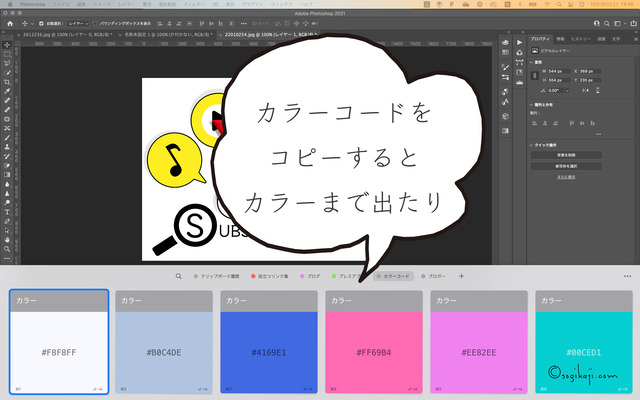Select the Zoom tool in toolbox

click(7, 249)
